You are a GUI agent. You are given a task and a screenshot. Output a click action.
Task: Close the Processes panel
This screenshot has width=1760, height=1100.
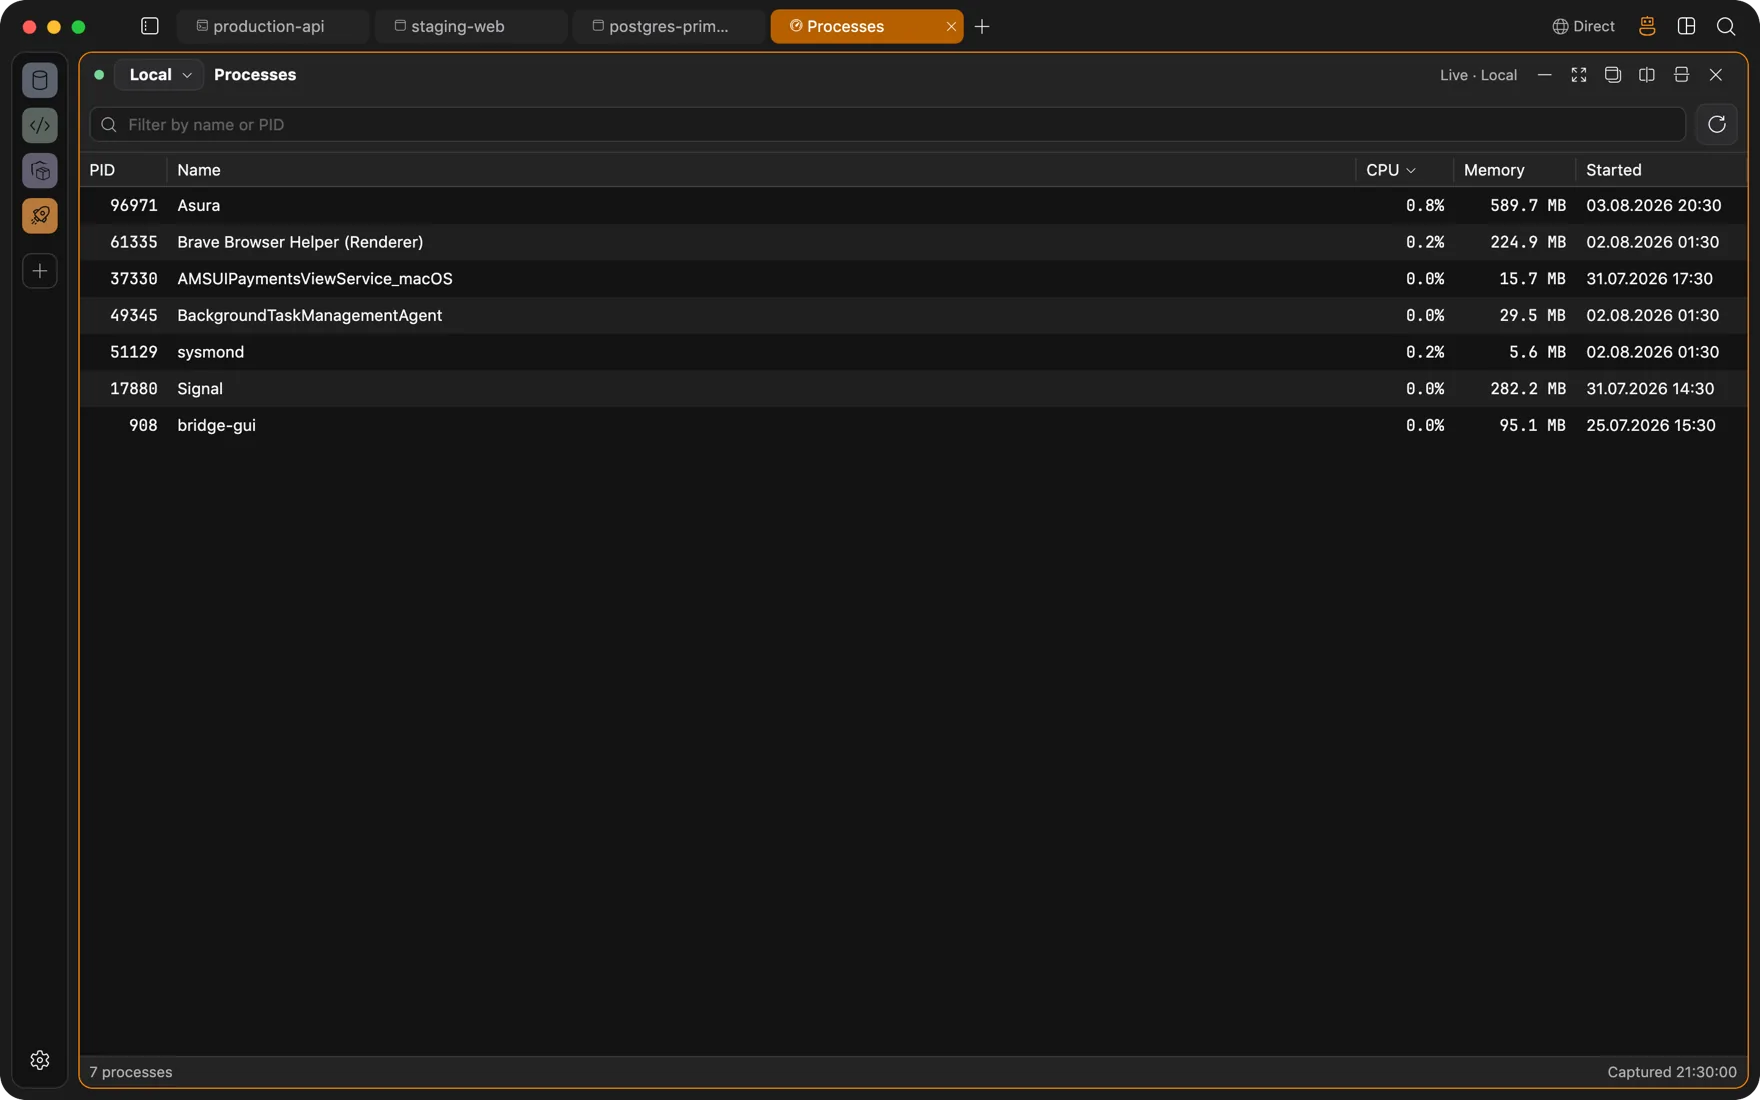(x=1716, y=75)
